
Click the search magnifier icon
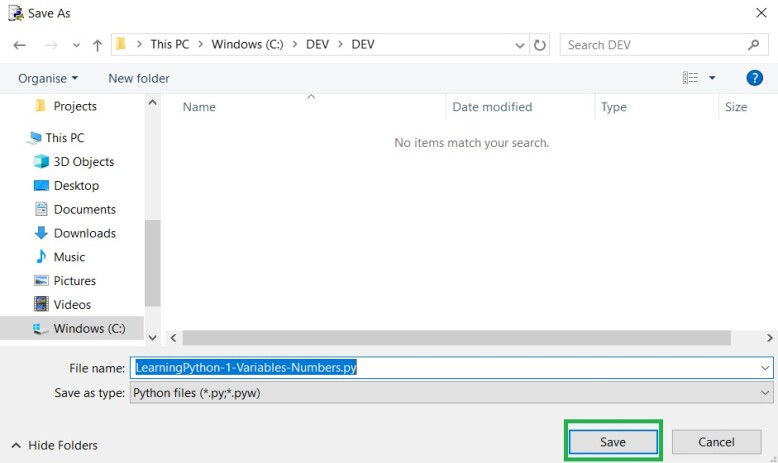[754, 45]
